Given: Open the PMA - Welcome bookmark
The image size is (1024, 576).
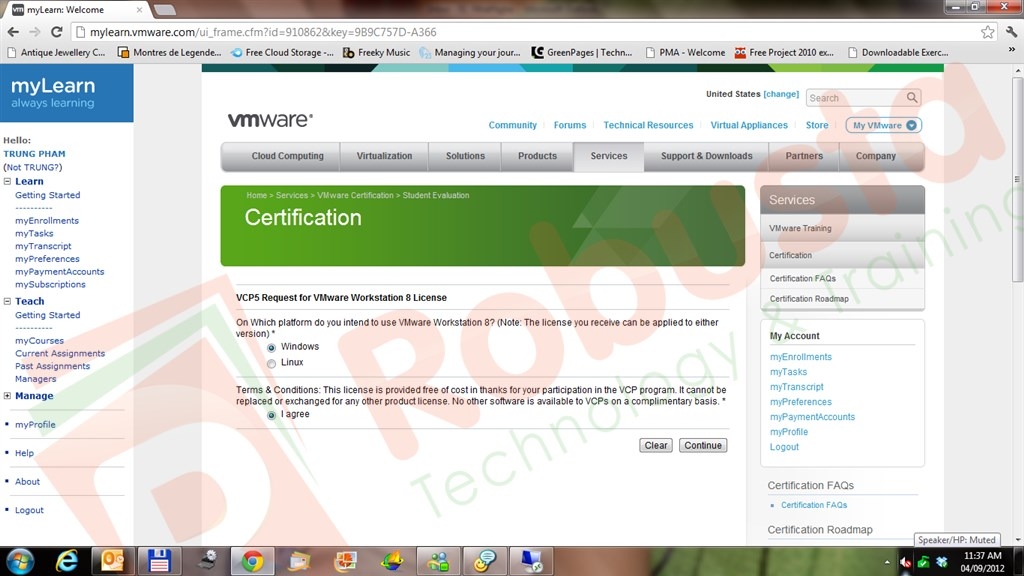Looking at the screenshot, I should point(685,52).
